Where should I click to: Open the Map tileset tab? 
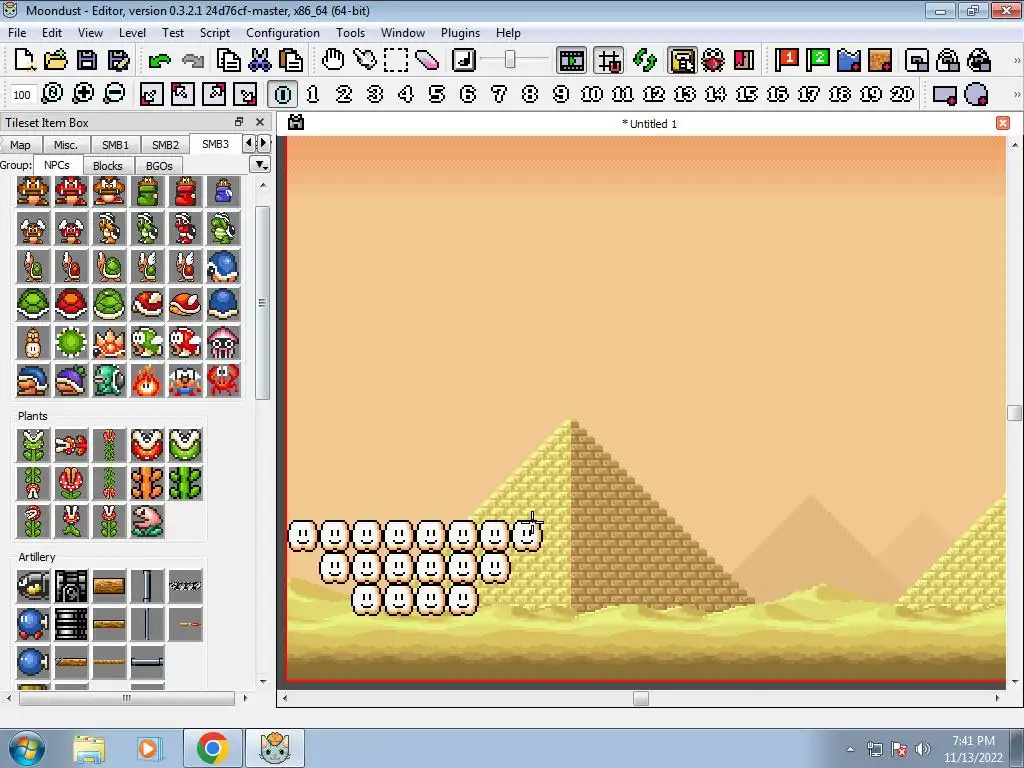tap(20, 145)
